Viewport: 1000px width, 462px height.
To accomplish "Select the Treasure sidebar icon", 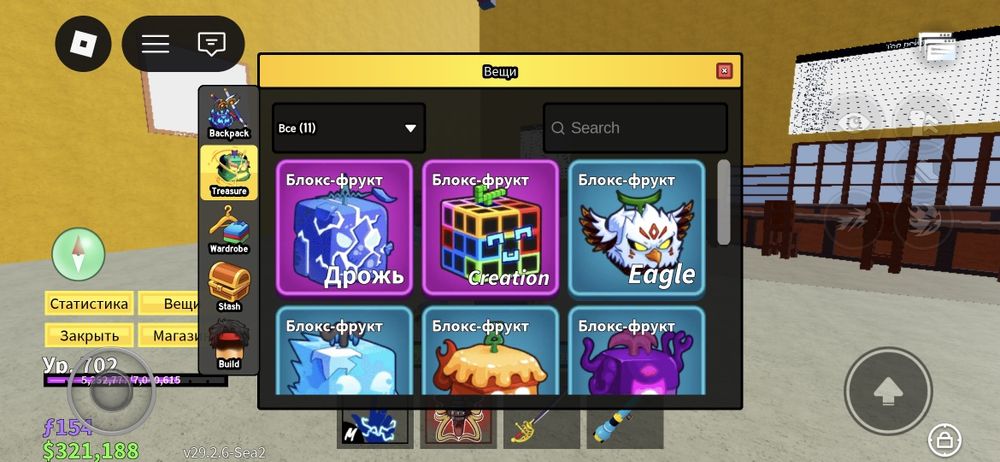I will pyautogui.click(x=229, y=172).
